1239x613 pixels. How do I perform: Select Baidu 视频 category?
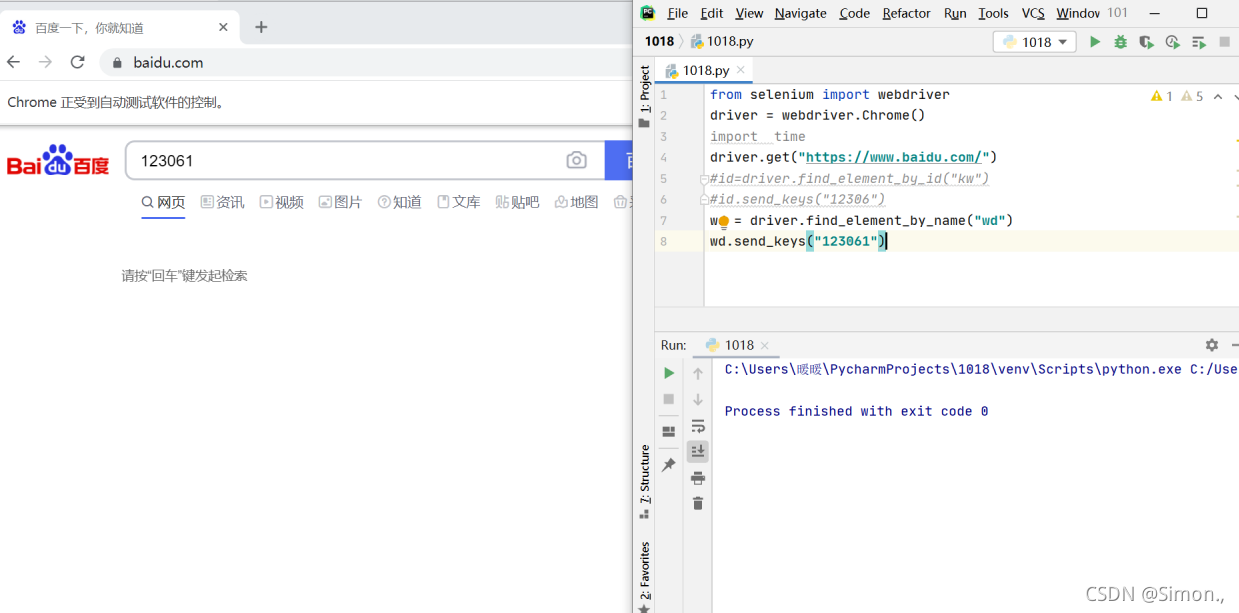tap(281, 202)
